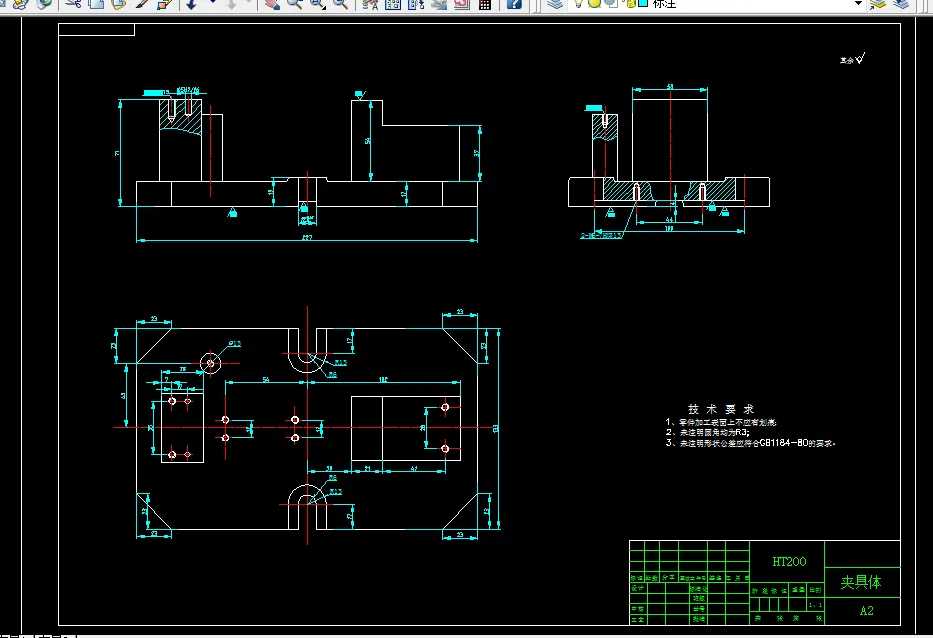This screenshot has height=638, width=933.
Task: Open Help with the question mark icon
Action: 514,4
